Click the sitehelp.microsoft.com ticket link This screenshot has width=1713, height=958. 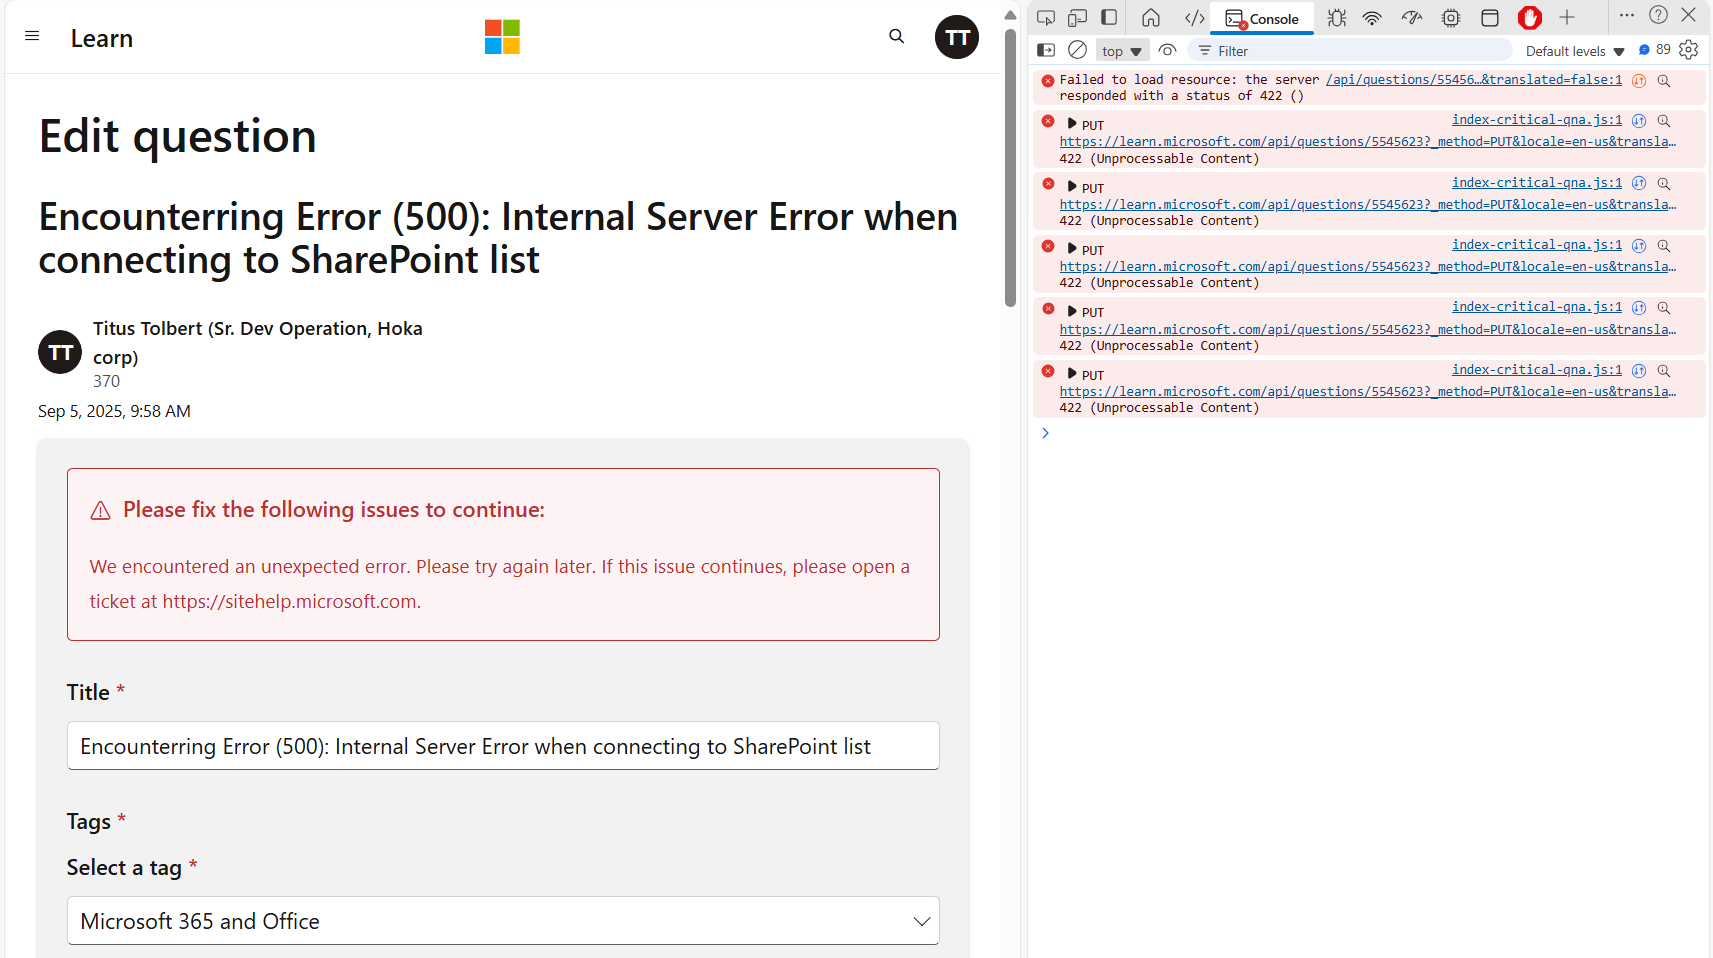coord(290,601)
